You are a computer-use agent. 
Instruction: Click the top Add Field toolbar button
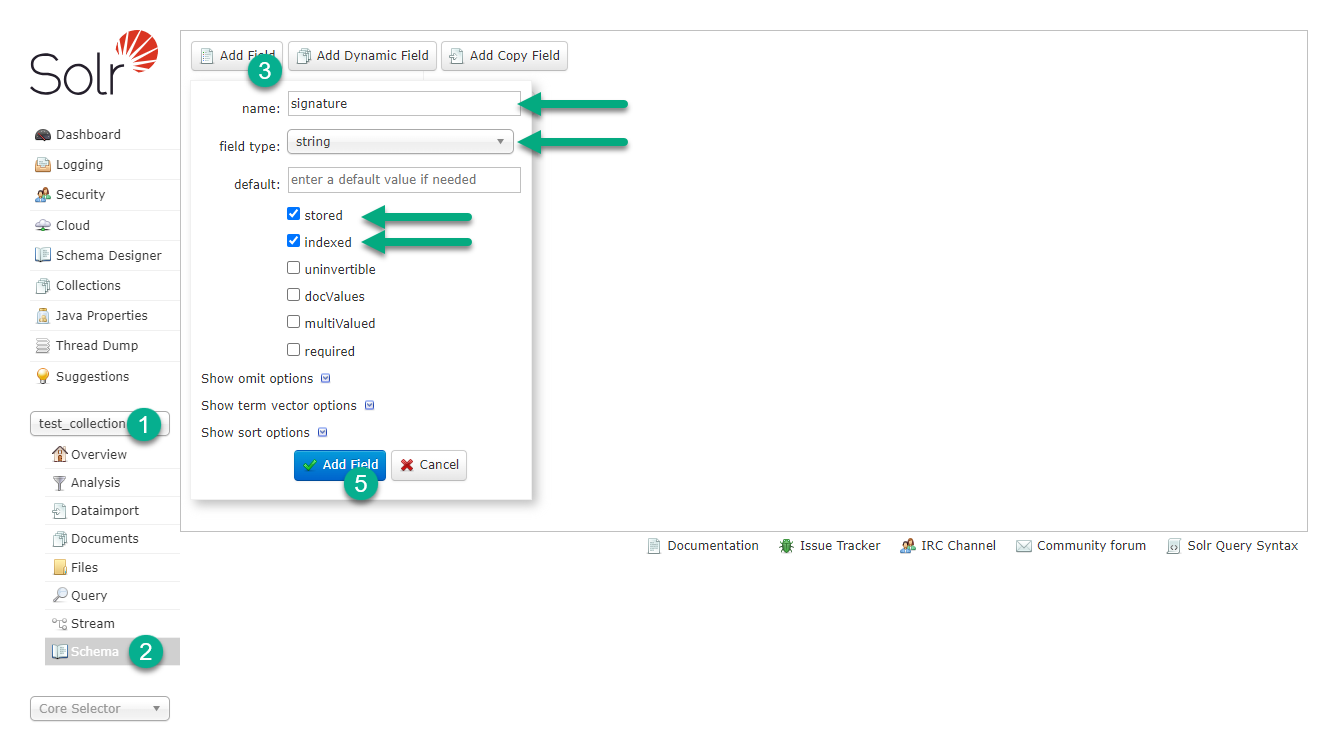coord(237,56)
